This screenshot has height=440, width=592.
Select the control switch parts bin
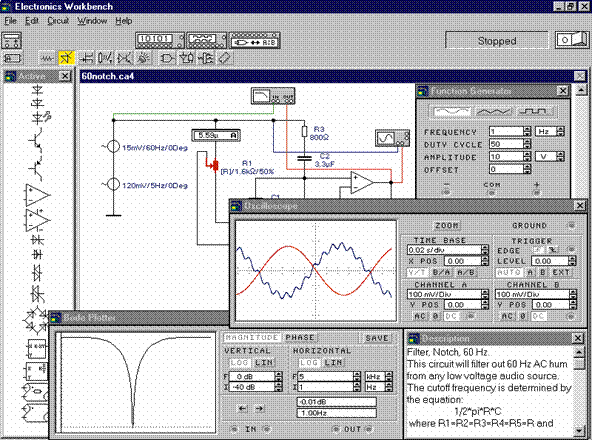105,58
